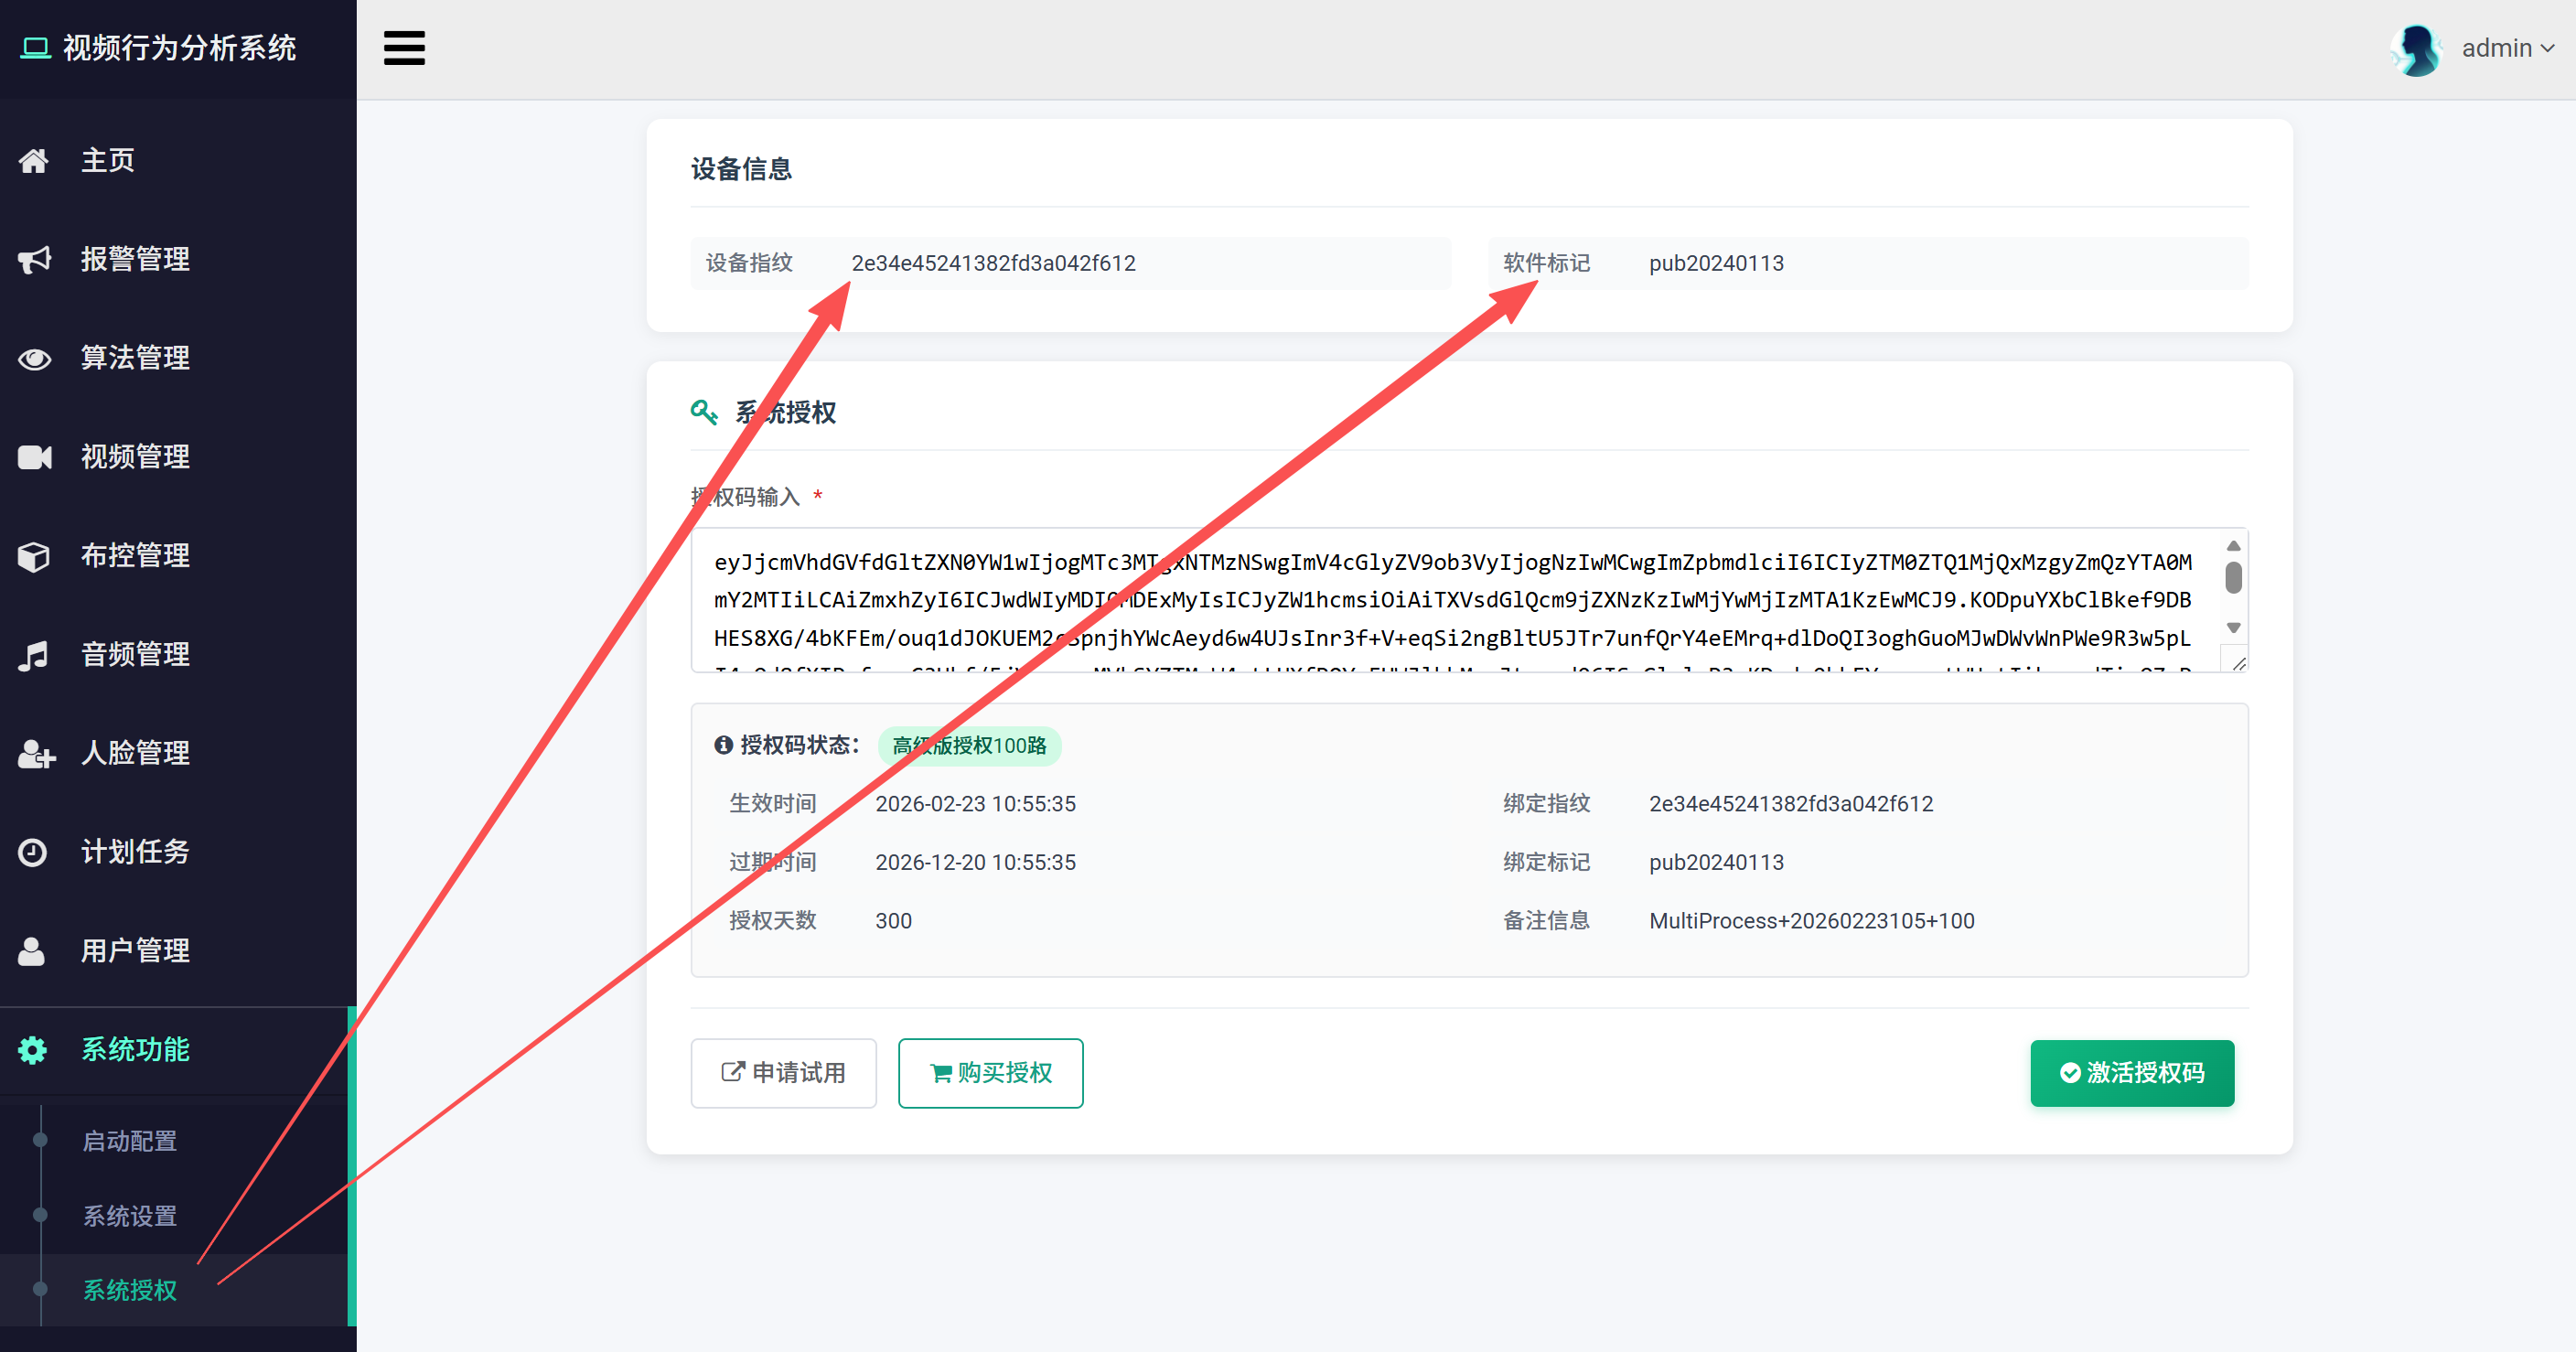The image size is (2576, 1352).
Task: Click the 申请试用 button
Action: (x=783, y=1073)
